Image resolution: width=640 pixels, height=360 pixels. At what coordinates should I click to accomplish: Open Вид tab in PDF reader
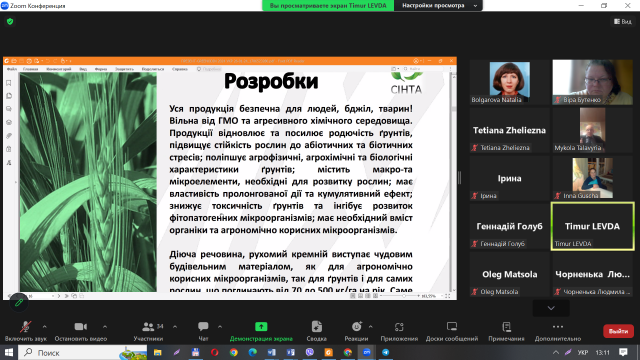click(x=83, y=69)
